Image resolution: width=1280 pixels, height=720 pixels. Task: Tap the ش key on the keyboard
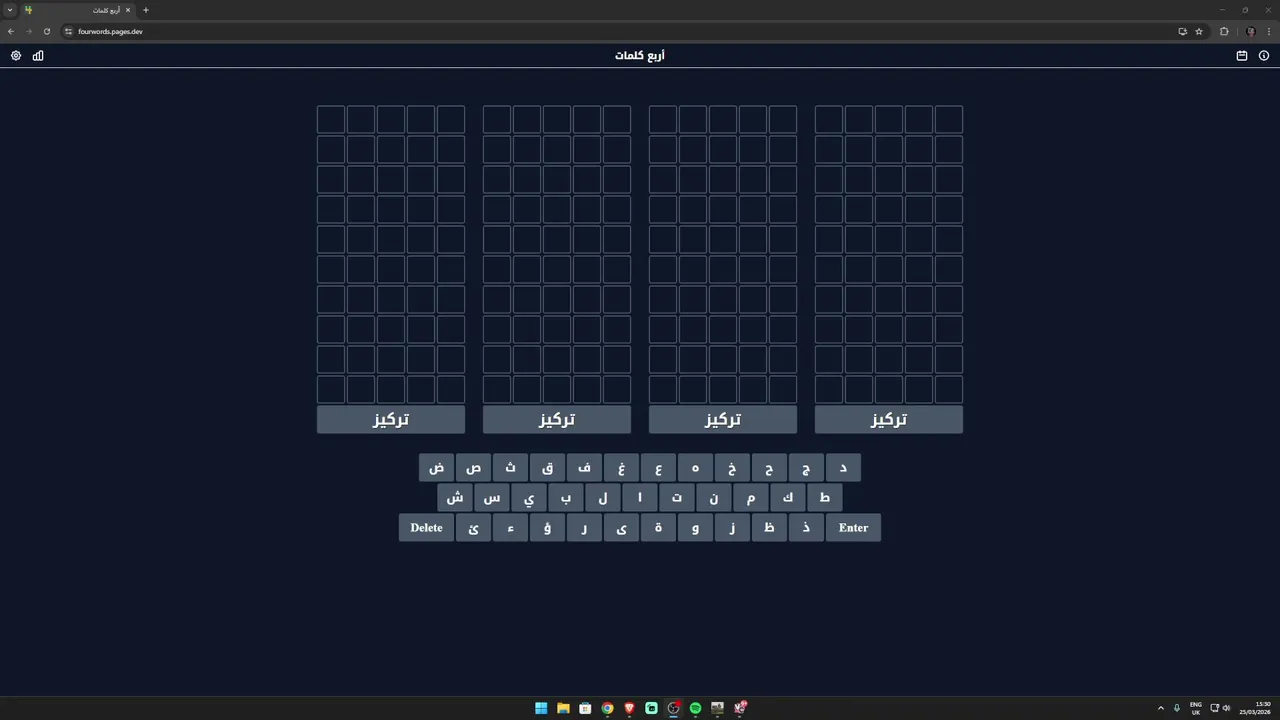click(455, 498)
